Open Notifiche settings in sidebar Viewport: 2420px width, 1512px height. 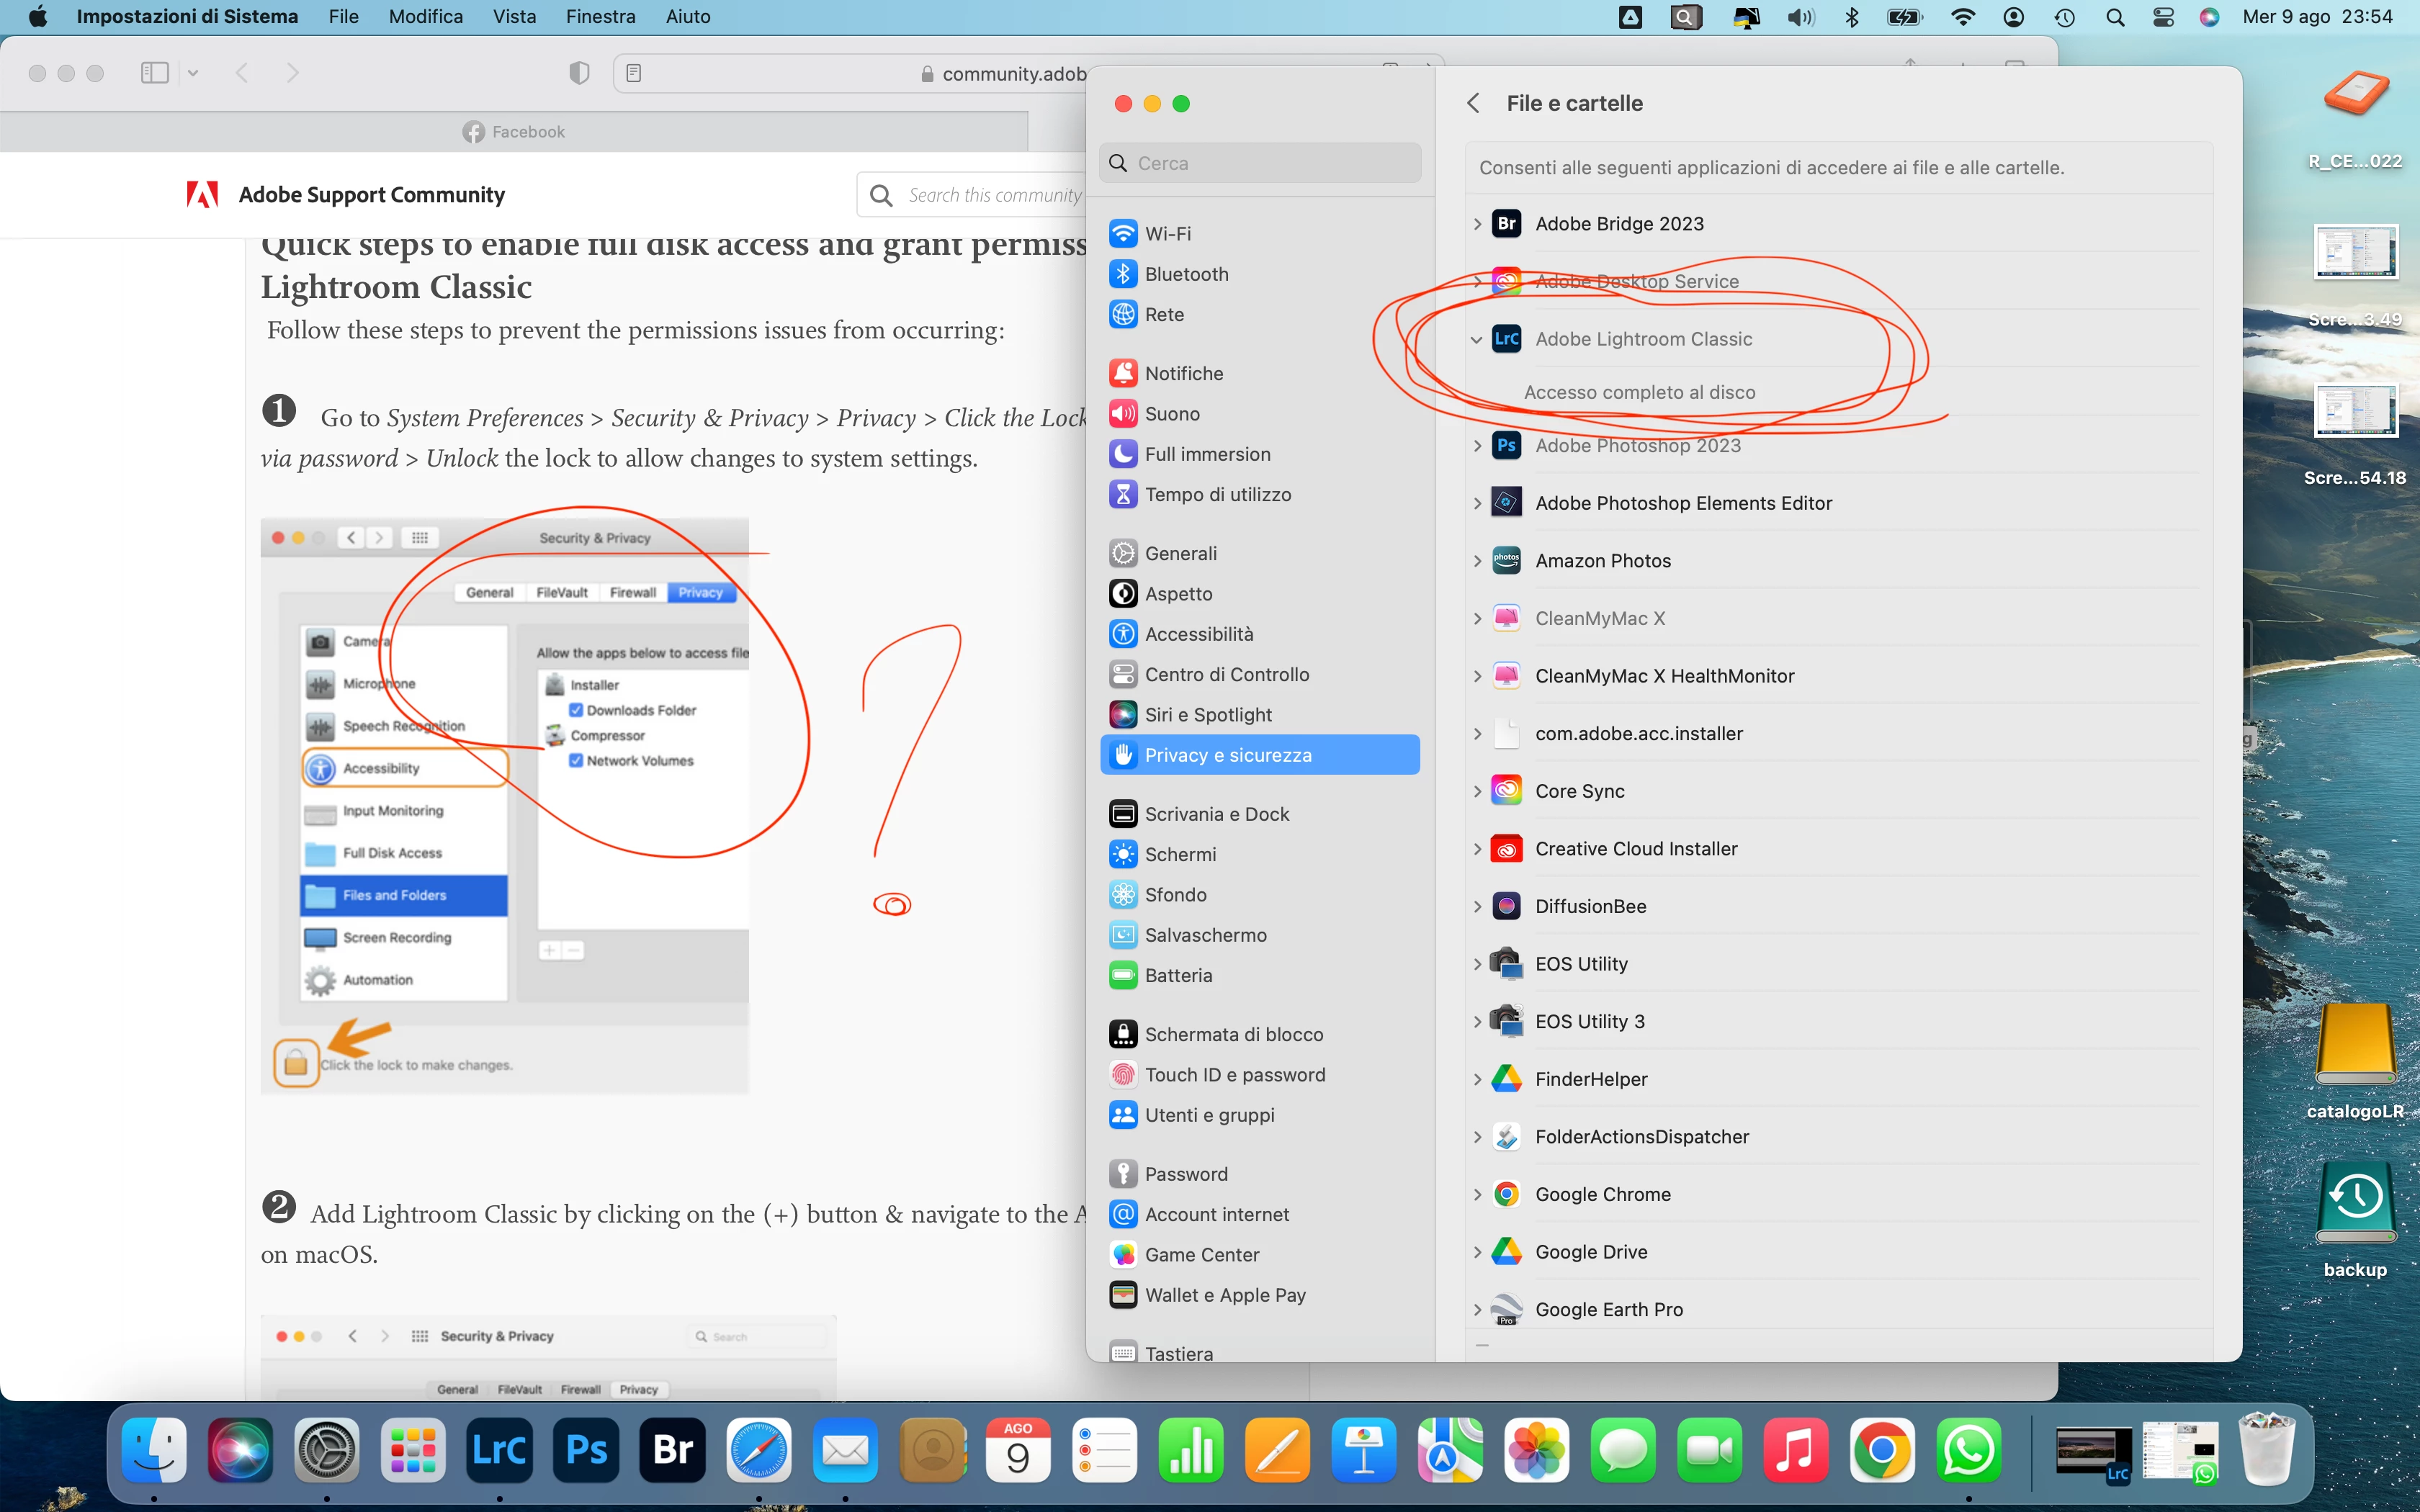tap(1183, 373)
